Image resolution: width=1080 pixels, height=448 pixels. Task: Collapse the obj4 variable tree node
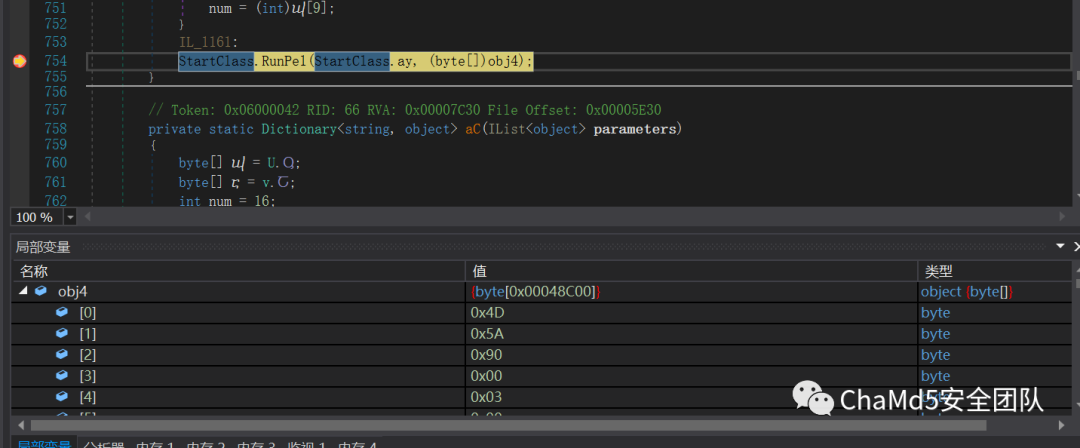coord(23,292)
